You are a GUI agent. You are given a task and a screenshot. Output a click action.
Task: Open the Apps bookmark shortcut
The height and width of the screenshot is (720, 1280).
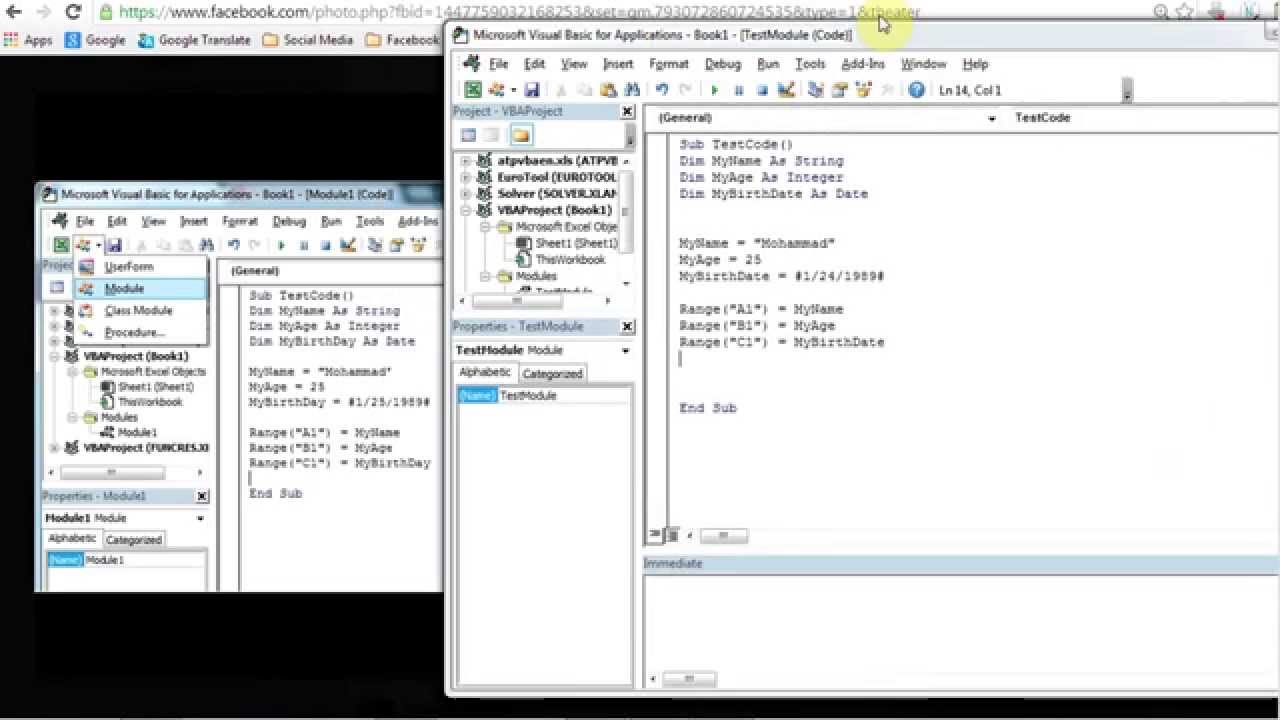point(28,40)
